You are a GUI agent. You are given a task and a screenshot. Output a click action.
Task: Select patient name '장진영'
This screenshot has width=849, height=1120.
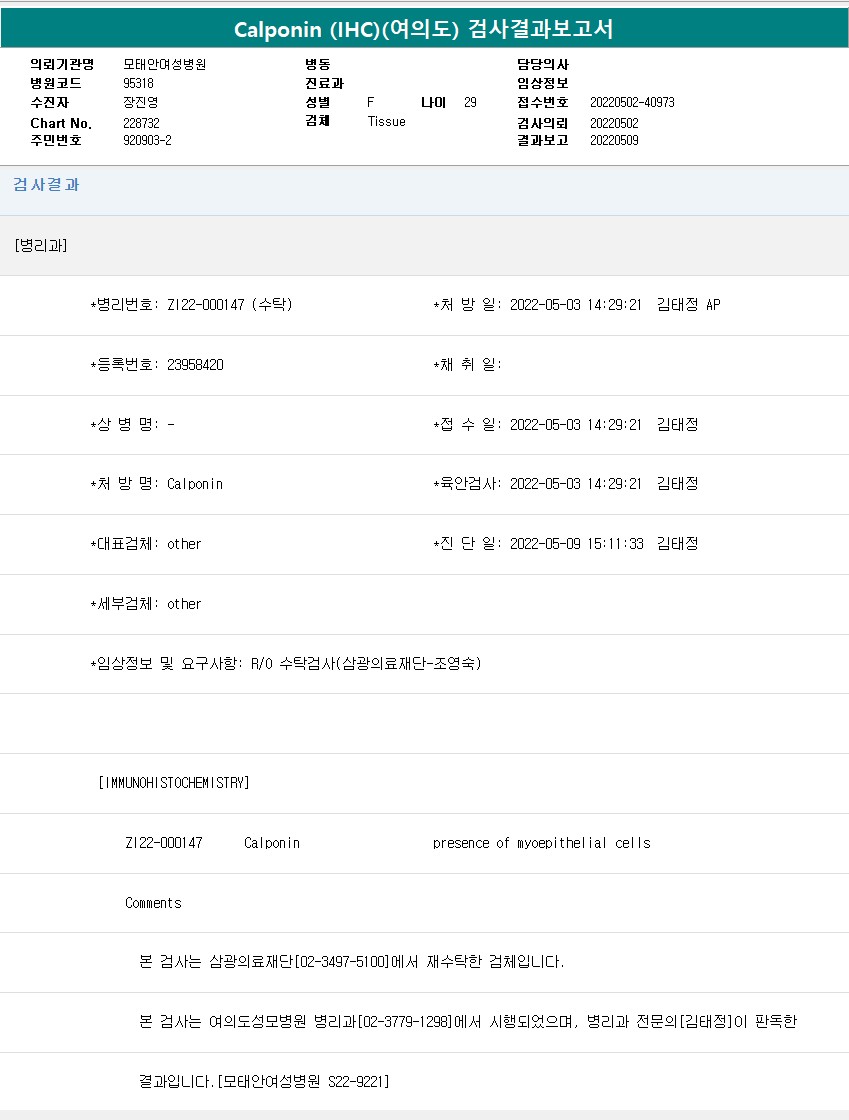(140, 103)
